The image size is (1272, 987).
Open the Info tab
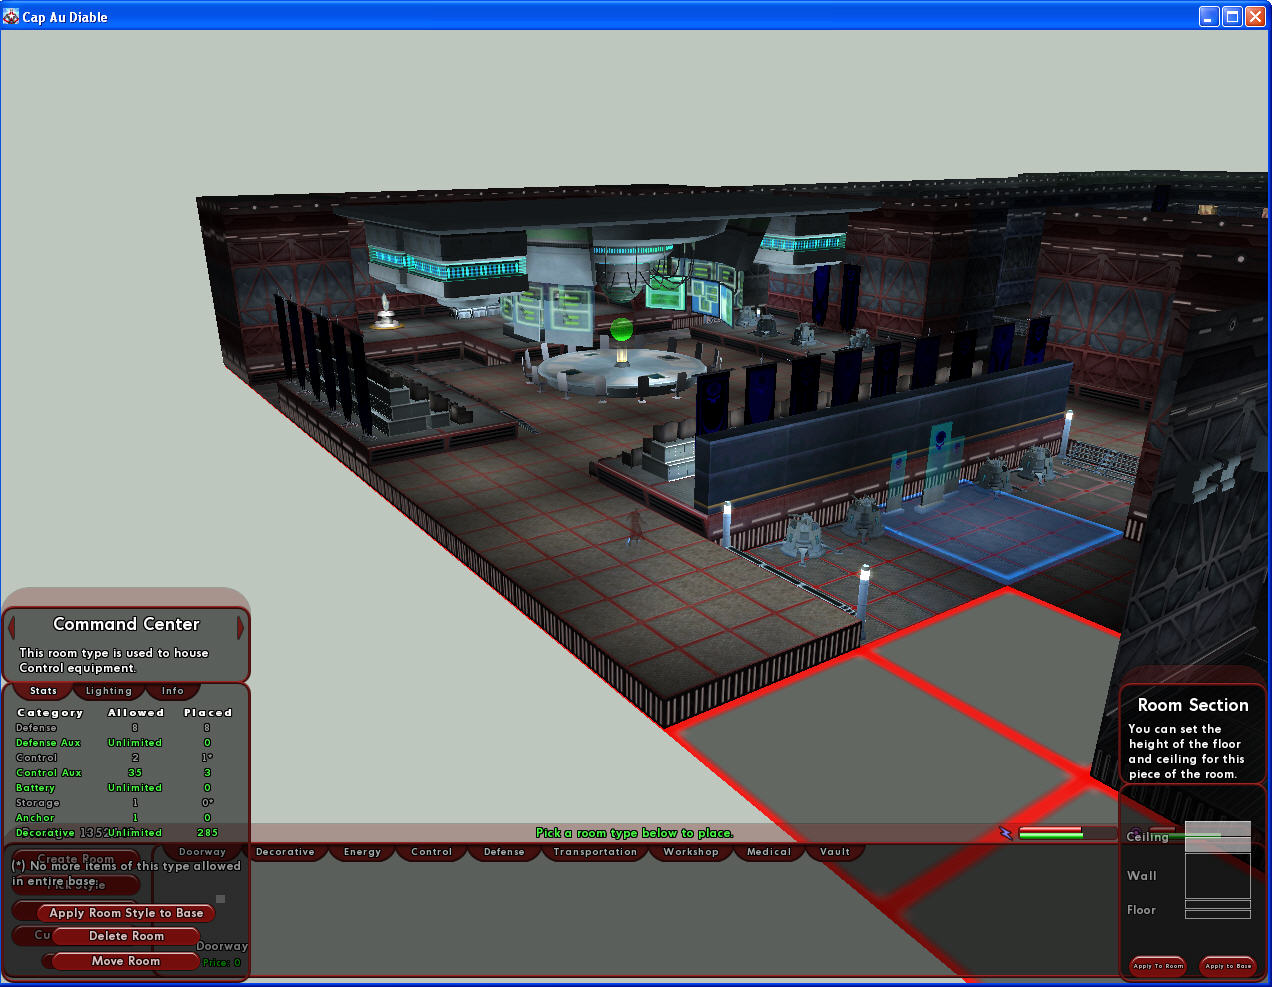pos(173,691)
